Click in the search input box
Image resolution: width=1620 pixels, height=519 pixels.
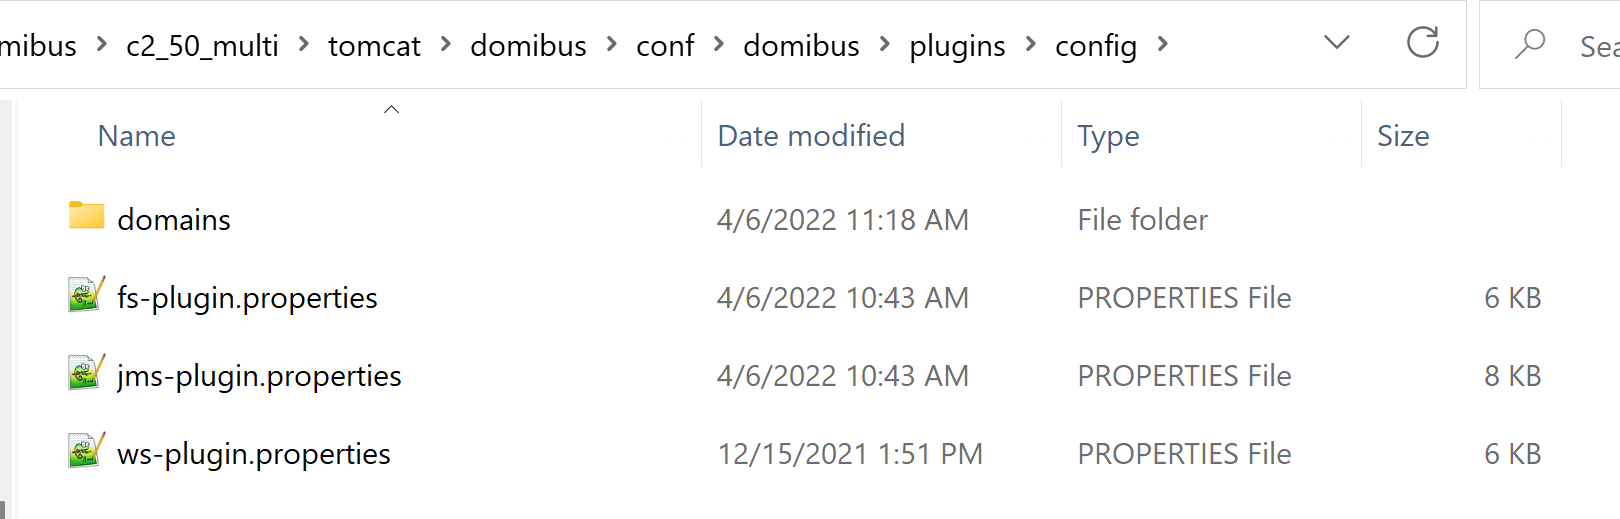tap(1597, 45)
